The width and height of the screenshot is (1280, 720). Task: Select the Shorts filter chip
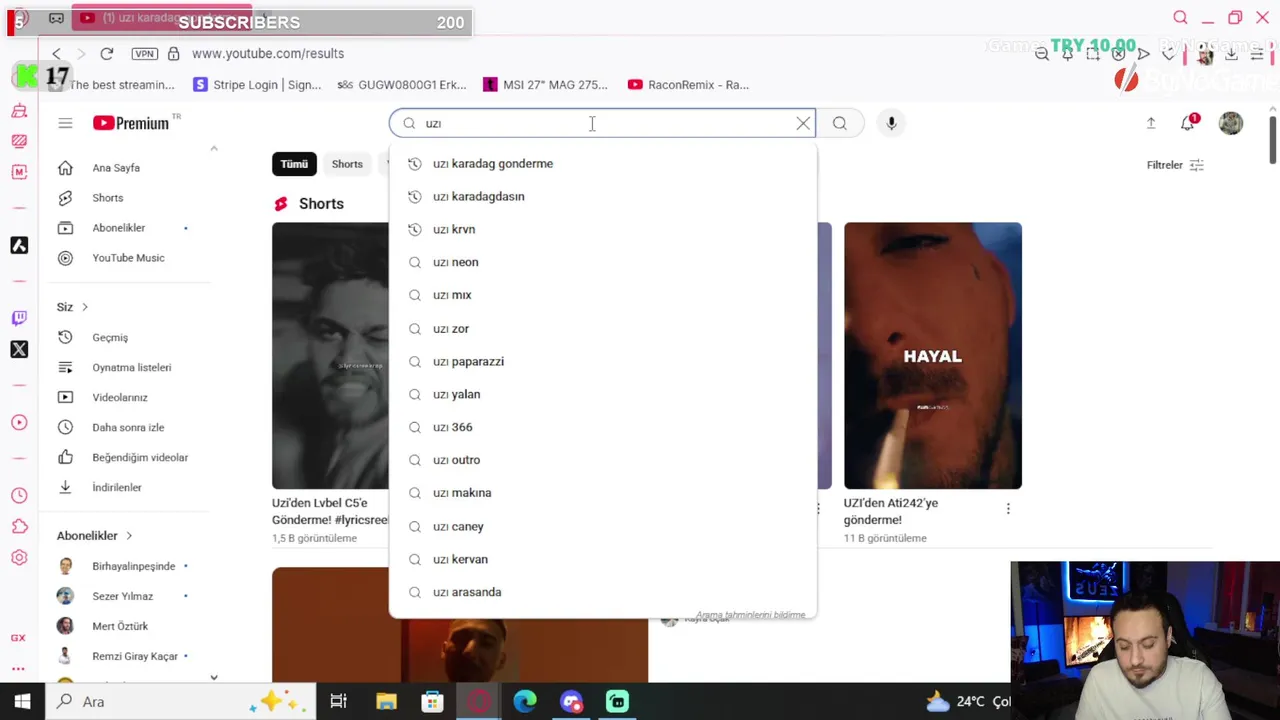pos(347,164)
